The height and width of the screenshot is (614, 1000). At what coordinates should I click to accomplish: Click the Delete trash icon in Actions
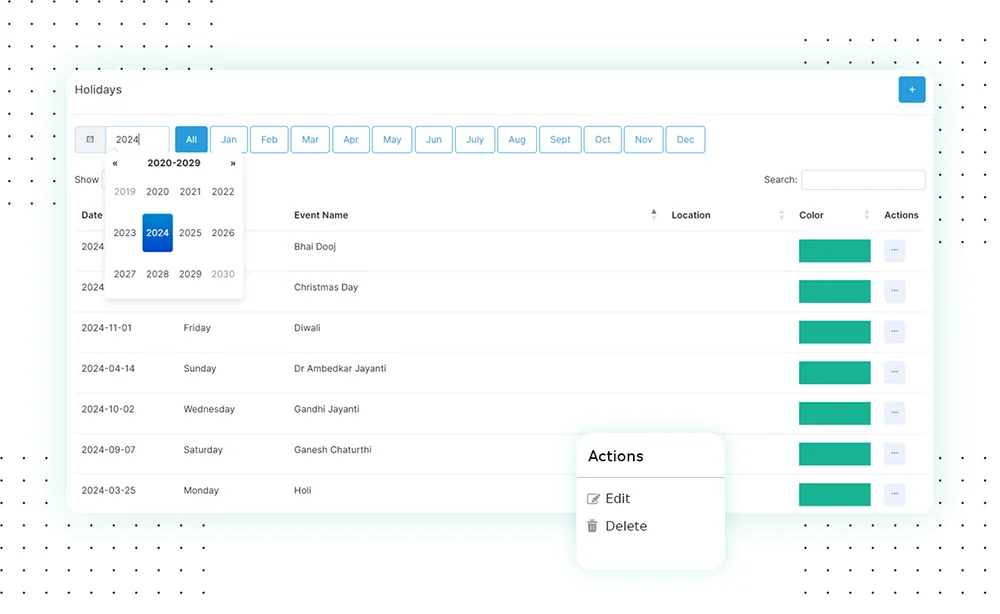[592, 526]
